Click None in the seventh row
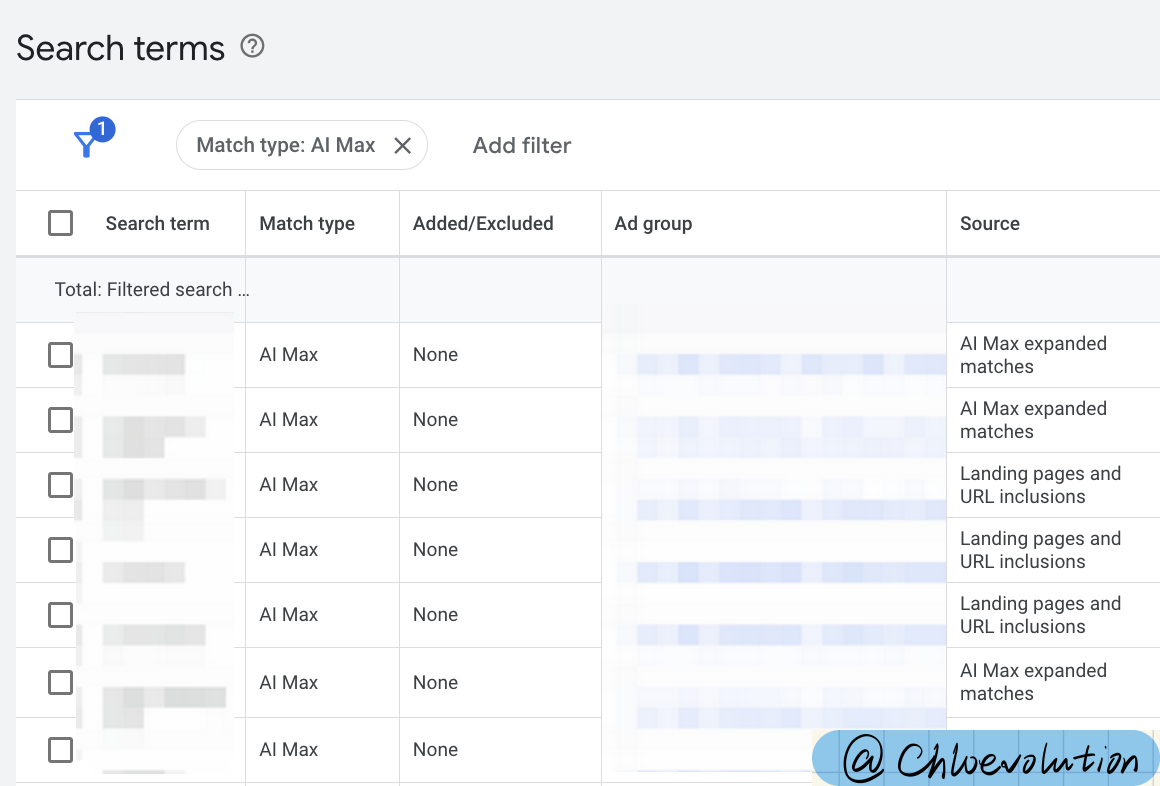Image resolution: width=1160 pixels, height=786 pixels. pyautogui.click(x=435, y=750)
